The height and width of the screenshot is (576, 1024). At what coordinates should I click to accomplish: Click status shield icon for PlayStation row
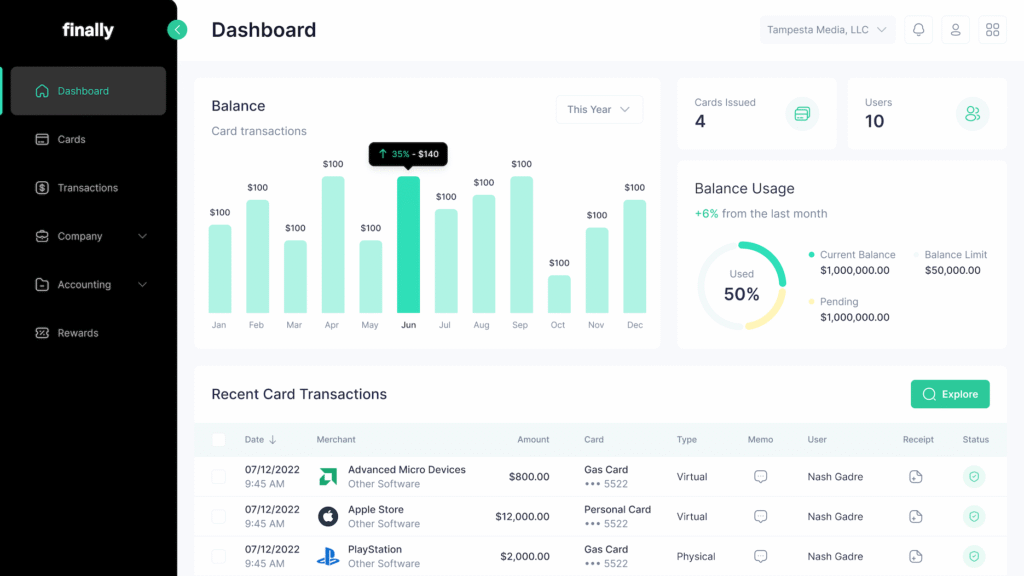(x=973, y=556)
